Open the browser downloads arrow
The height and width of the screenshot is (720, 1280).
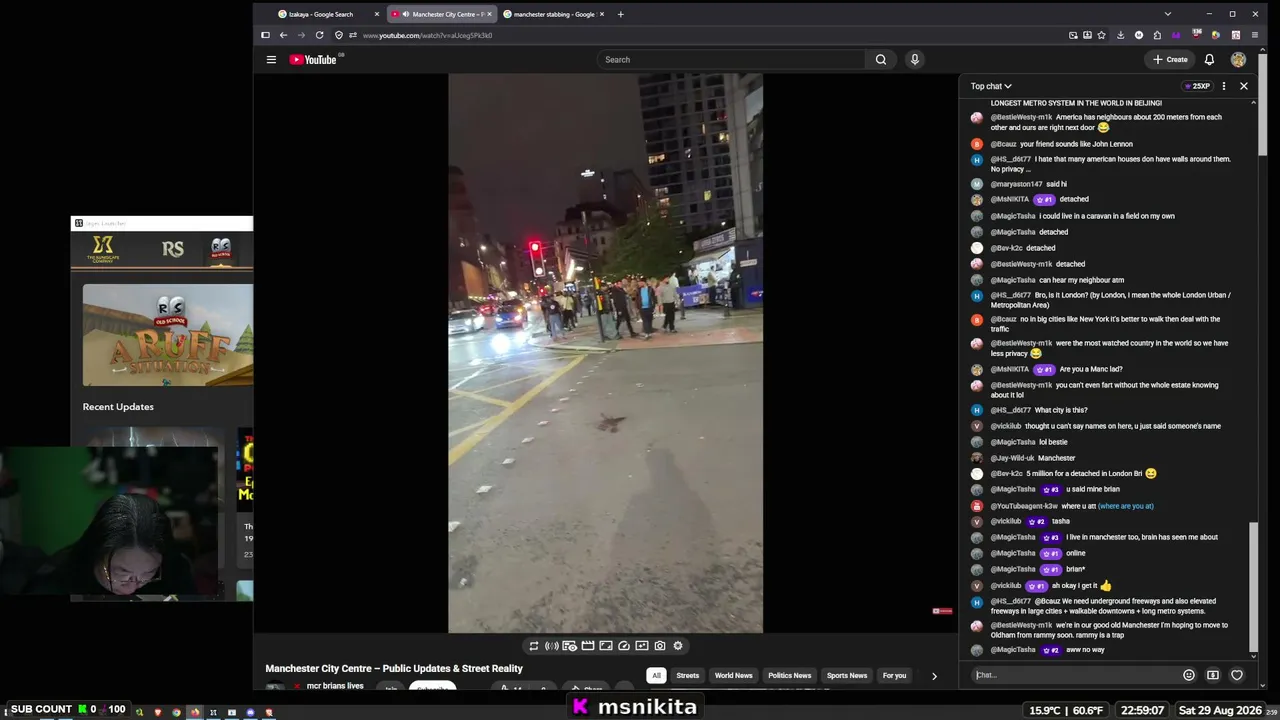pos(1120,35)
